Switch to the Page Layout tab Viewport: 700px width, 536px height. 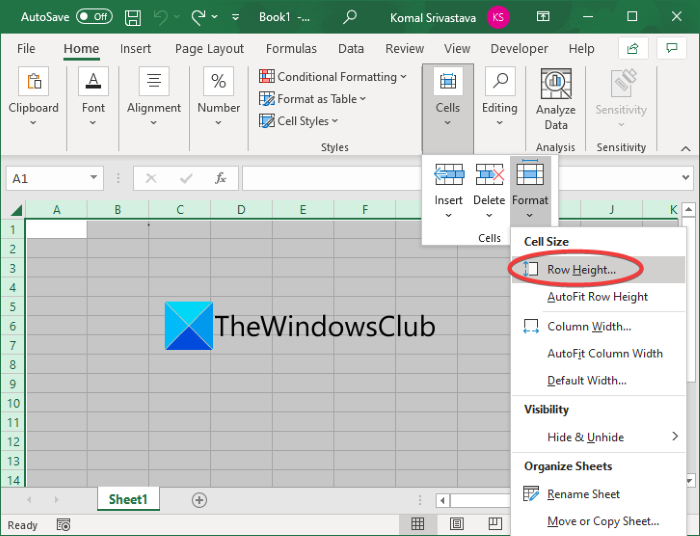click(209, 49)
